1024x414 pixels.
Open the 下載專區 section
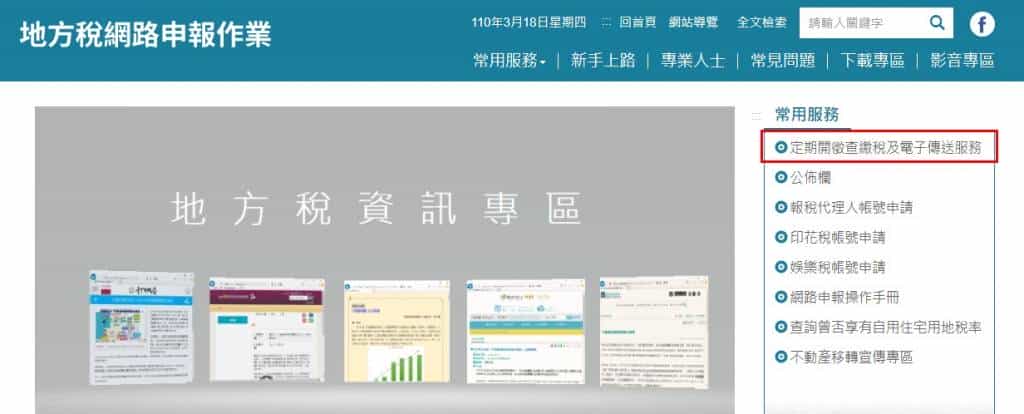[x=872, y=60]
